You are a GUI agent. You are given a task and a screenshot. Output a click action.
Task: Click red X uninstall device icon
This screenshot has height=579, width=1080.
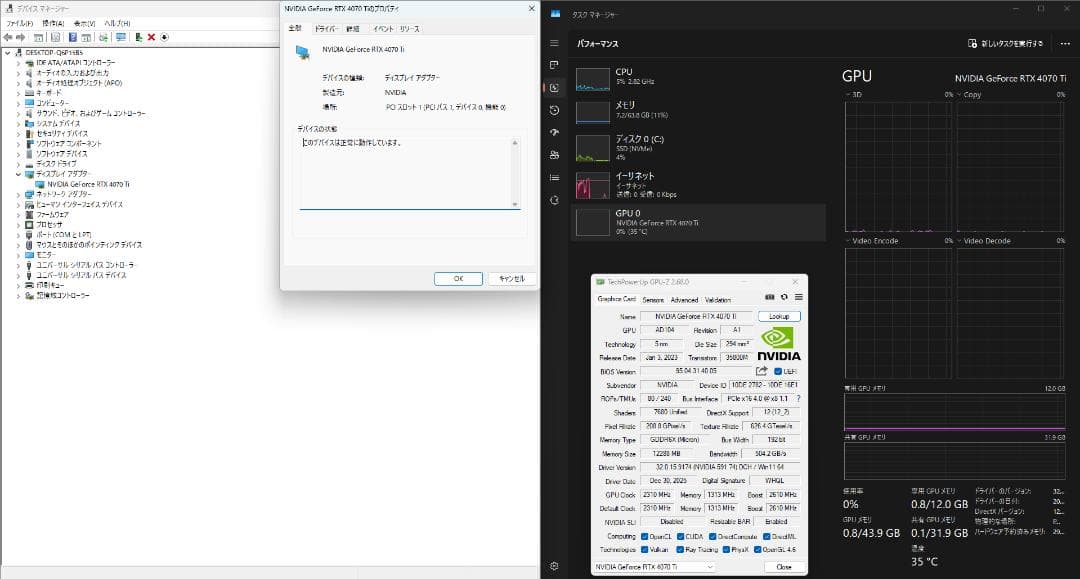[x=151, y=37]
